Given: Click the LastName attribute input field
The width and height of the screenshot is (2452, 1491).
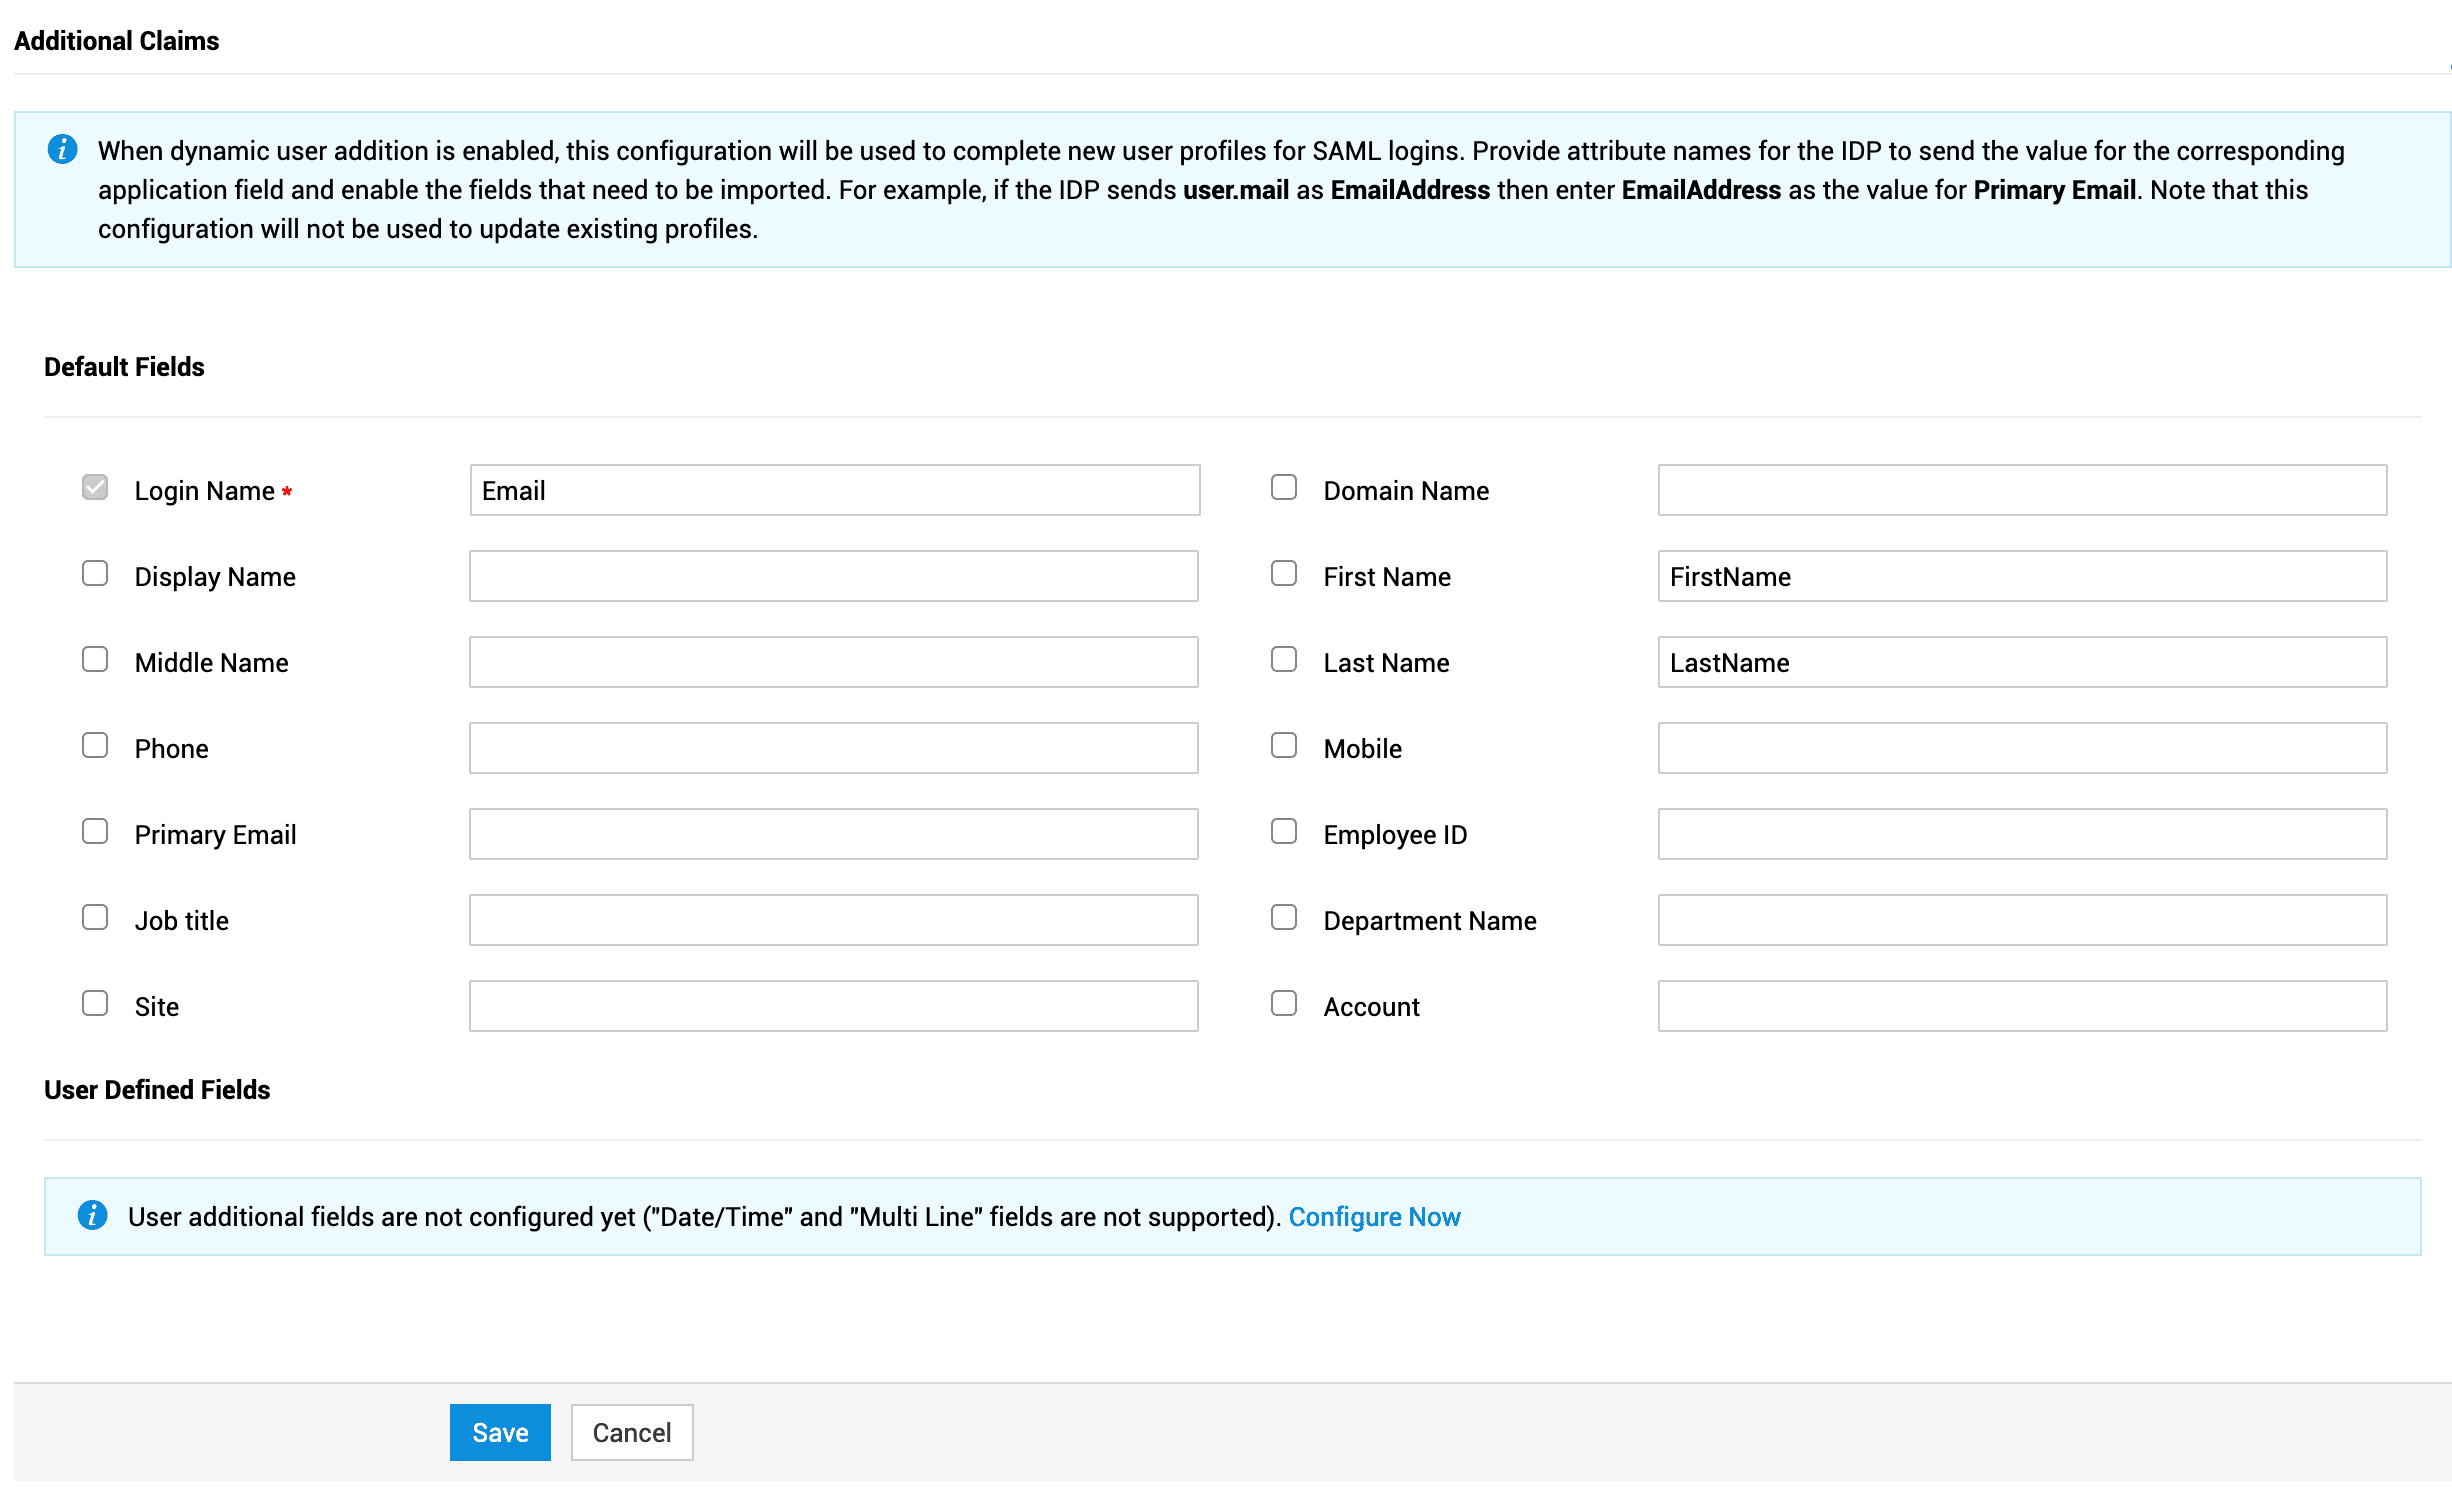Looking at the screenshot, I should tap(2022, 662).
